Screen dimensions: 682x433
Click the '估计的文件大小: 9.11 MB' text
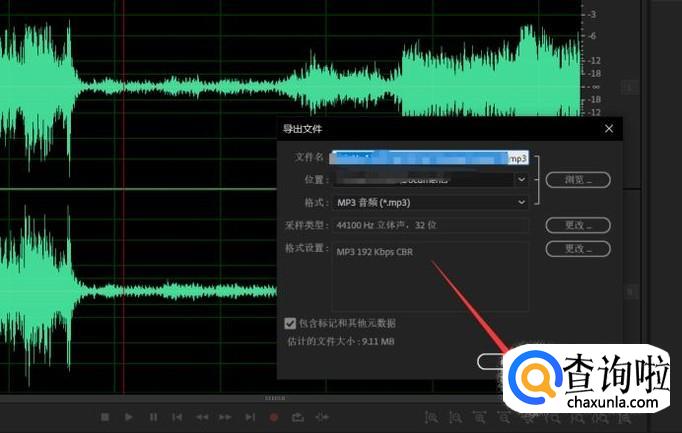tap(341, 342)
